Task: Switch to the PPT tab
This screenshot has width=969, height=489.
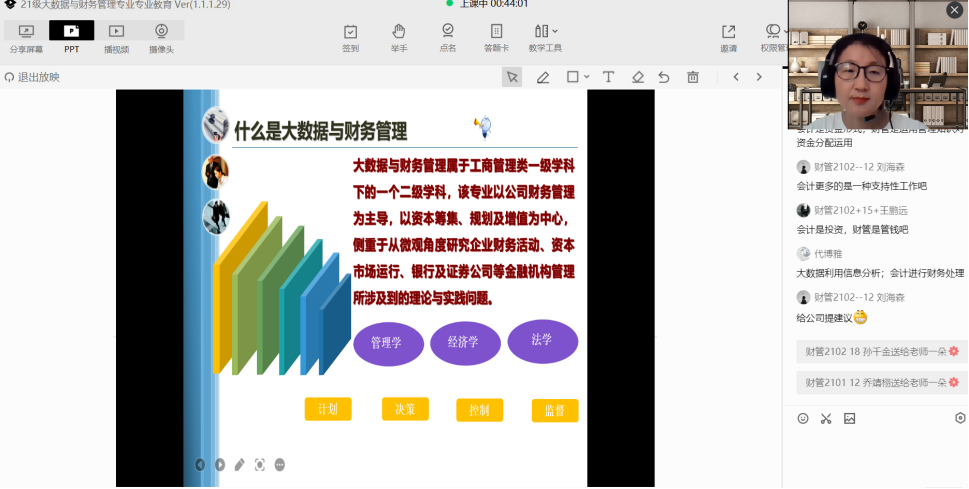Action: tap(72, 38)
